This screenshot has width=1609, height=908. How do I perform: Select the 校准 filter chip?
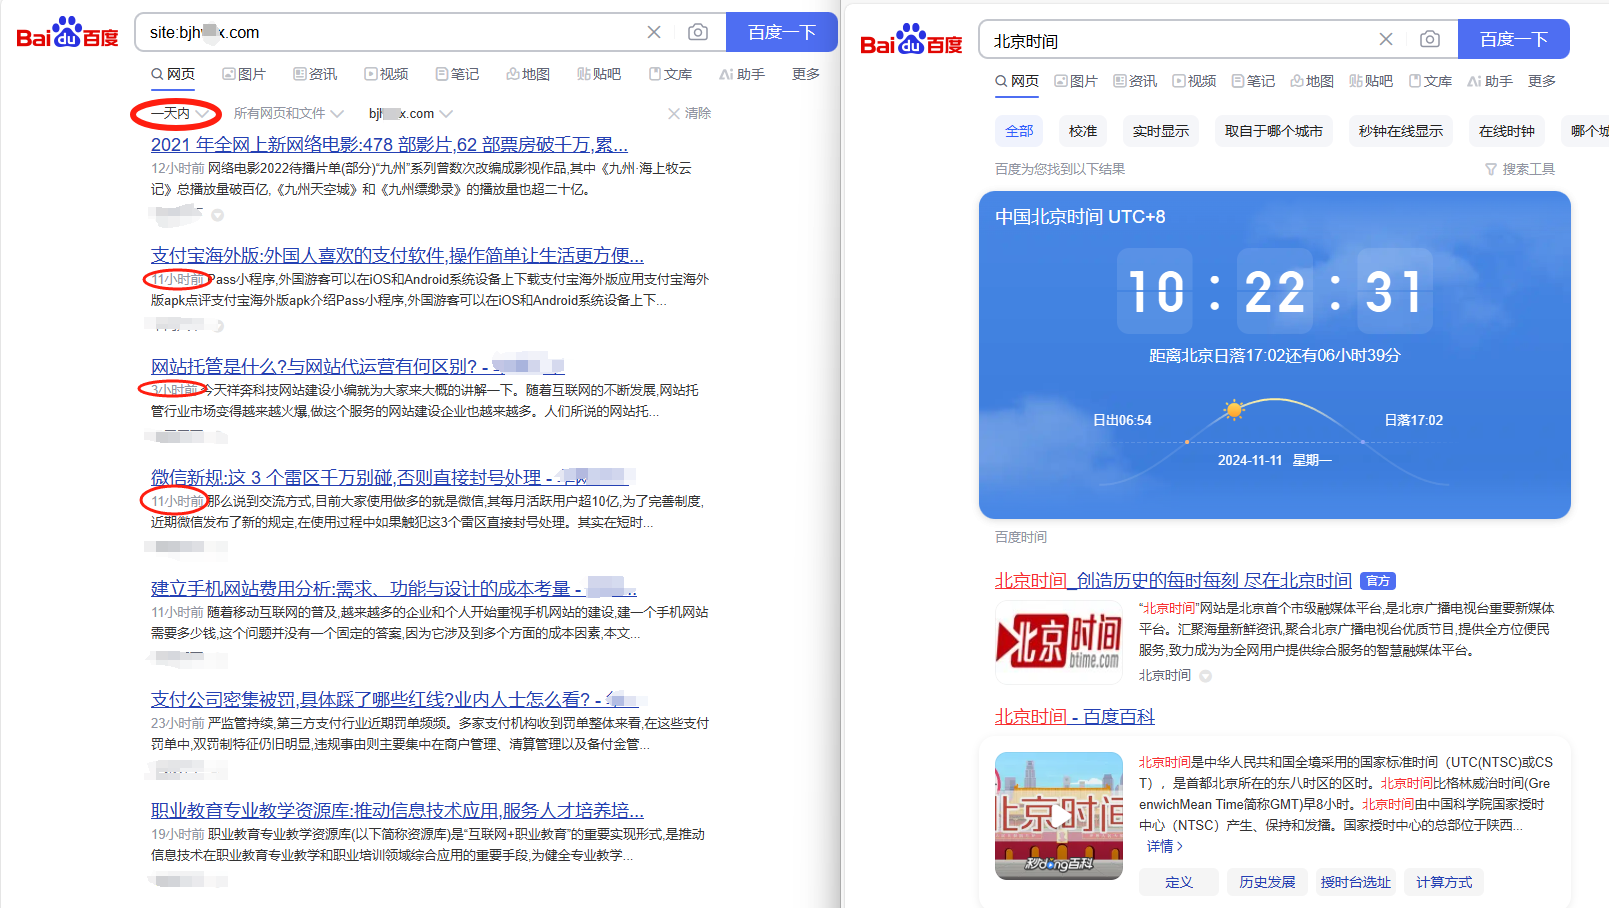click(x=1083, y=131)
